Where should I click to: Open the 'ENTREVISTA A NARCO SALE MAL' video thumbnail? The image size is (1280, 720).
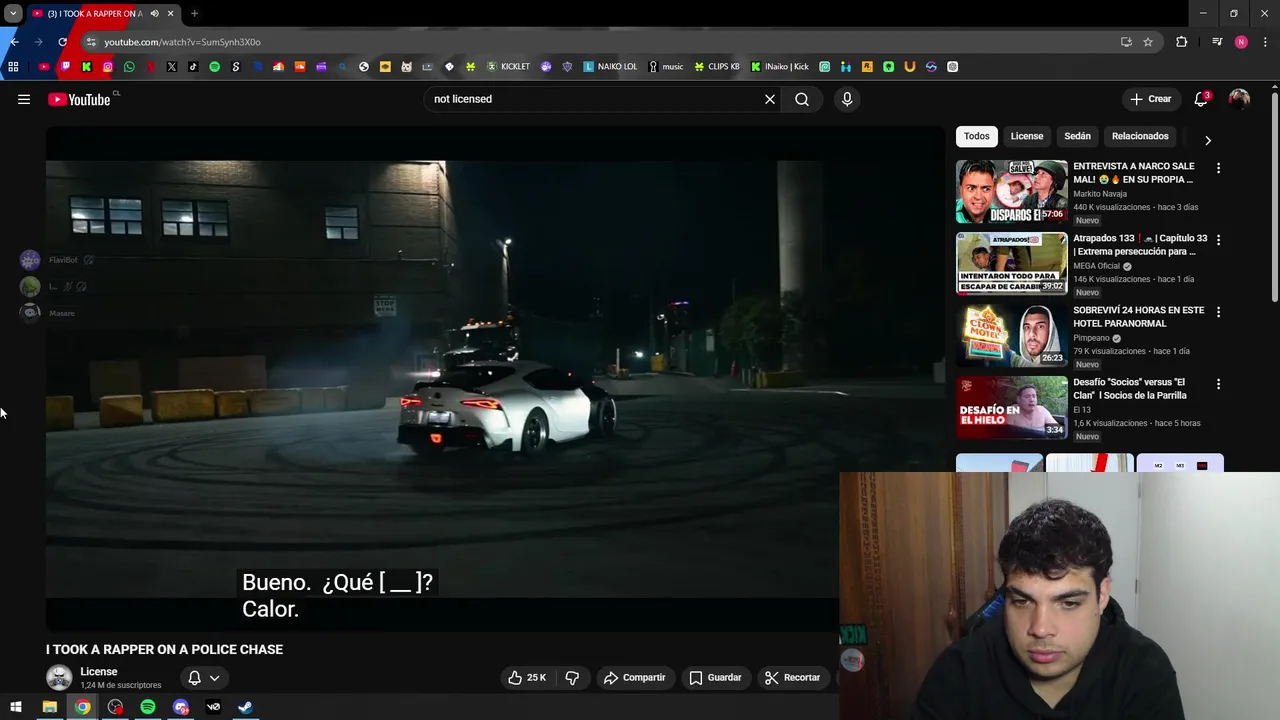coord(1012,191)
